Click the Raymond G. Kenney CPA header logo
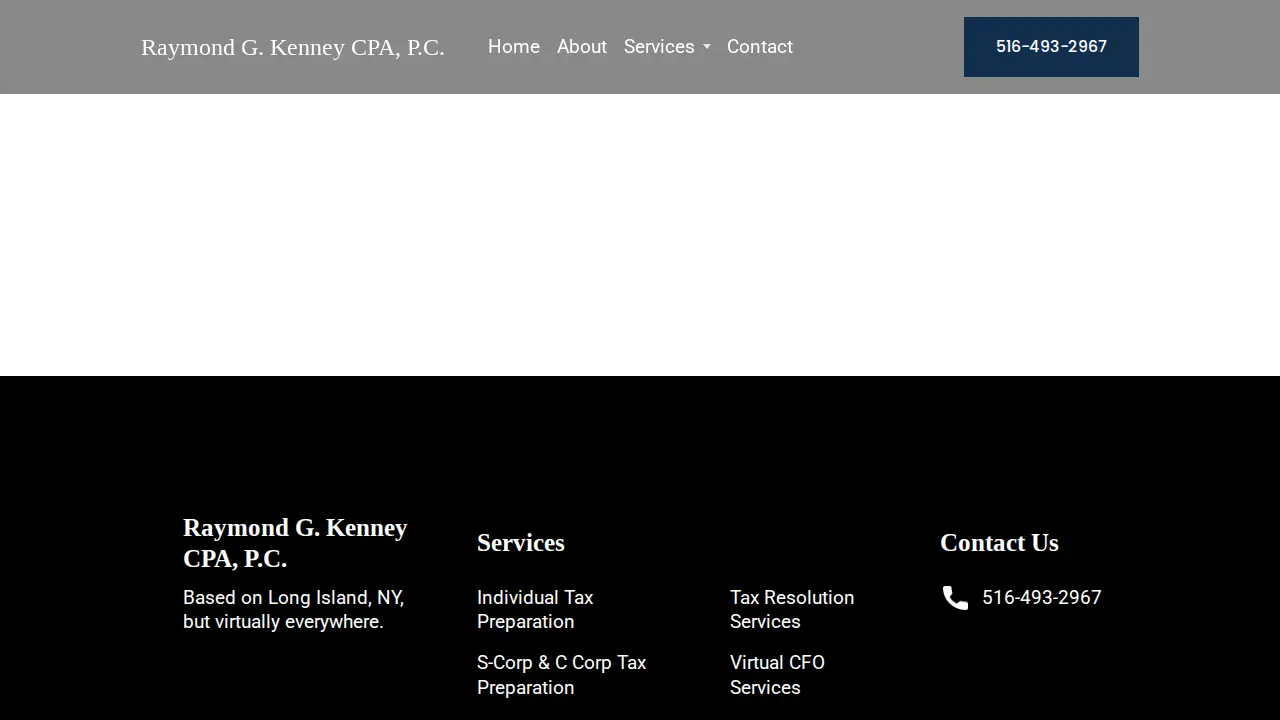Image resolution: width=1280 pixels, height=720 pixels. [293, 47]
